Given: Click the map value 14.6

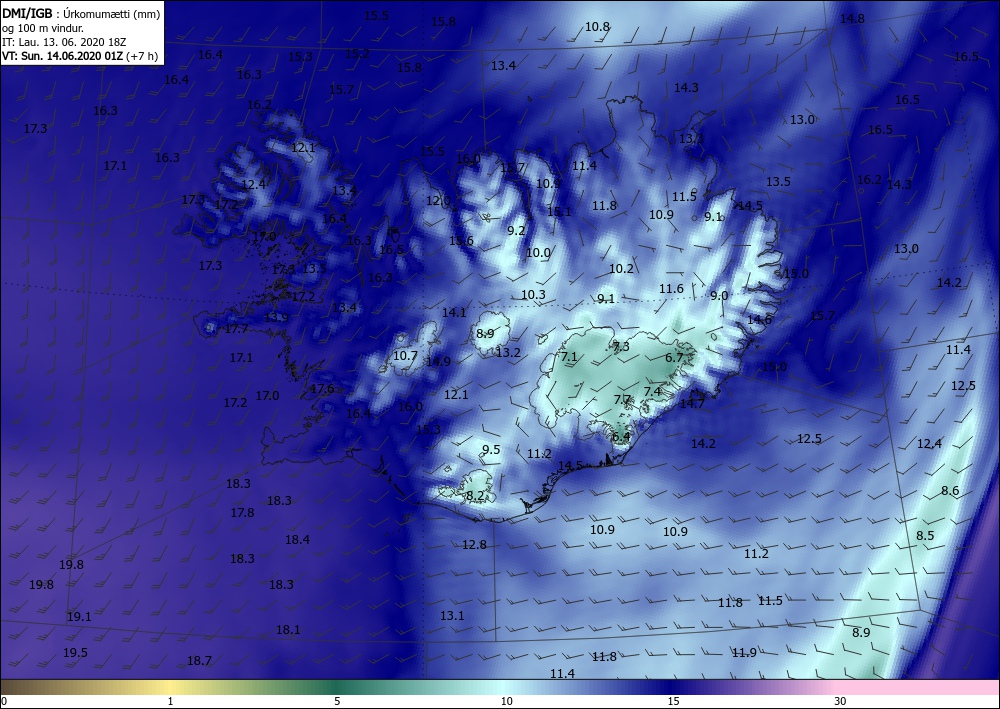Looking at the screenshot, I should click(x=759, y=320).
